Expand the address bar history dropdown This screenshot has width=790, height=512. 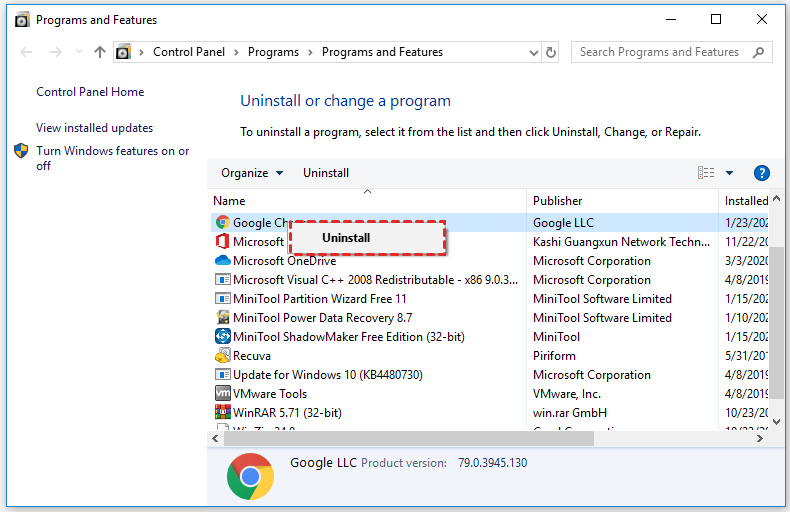point(534,52)
